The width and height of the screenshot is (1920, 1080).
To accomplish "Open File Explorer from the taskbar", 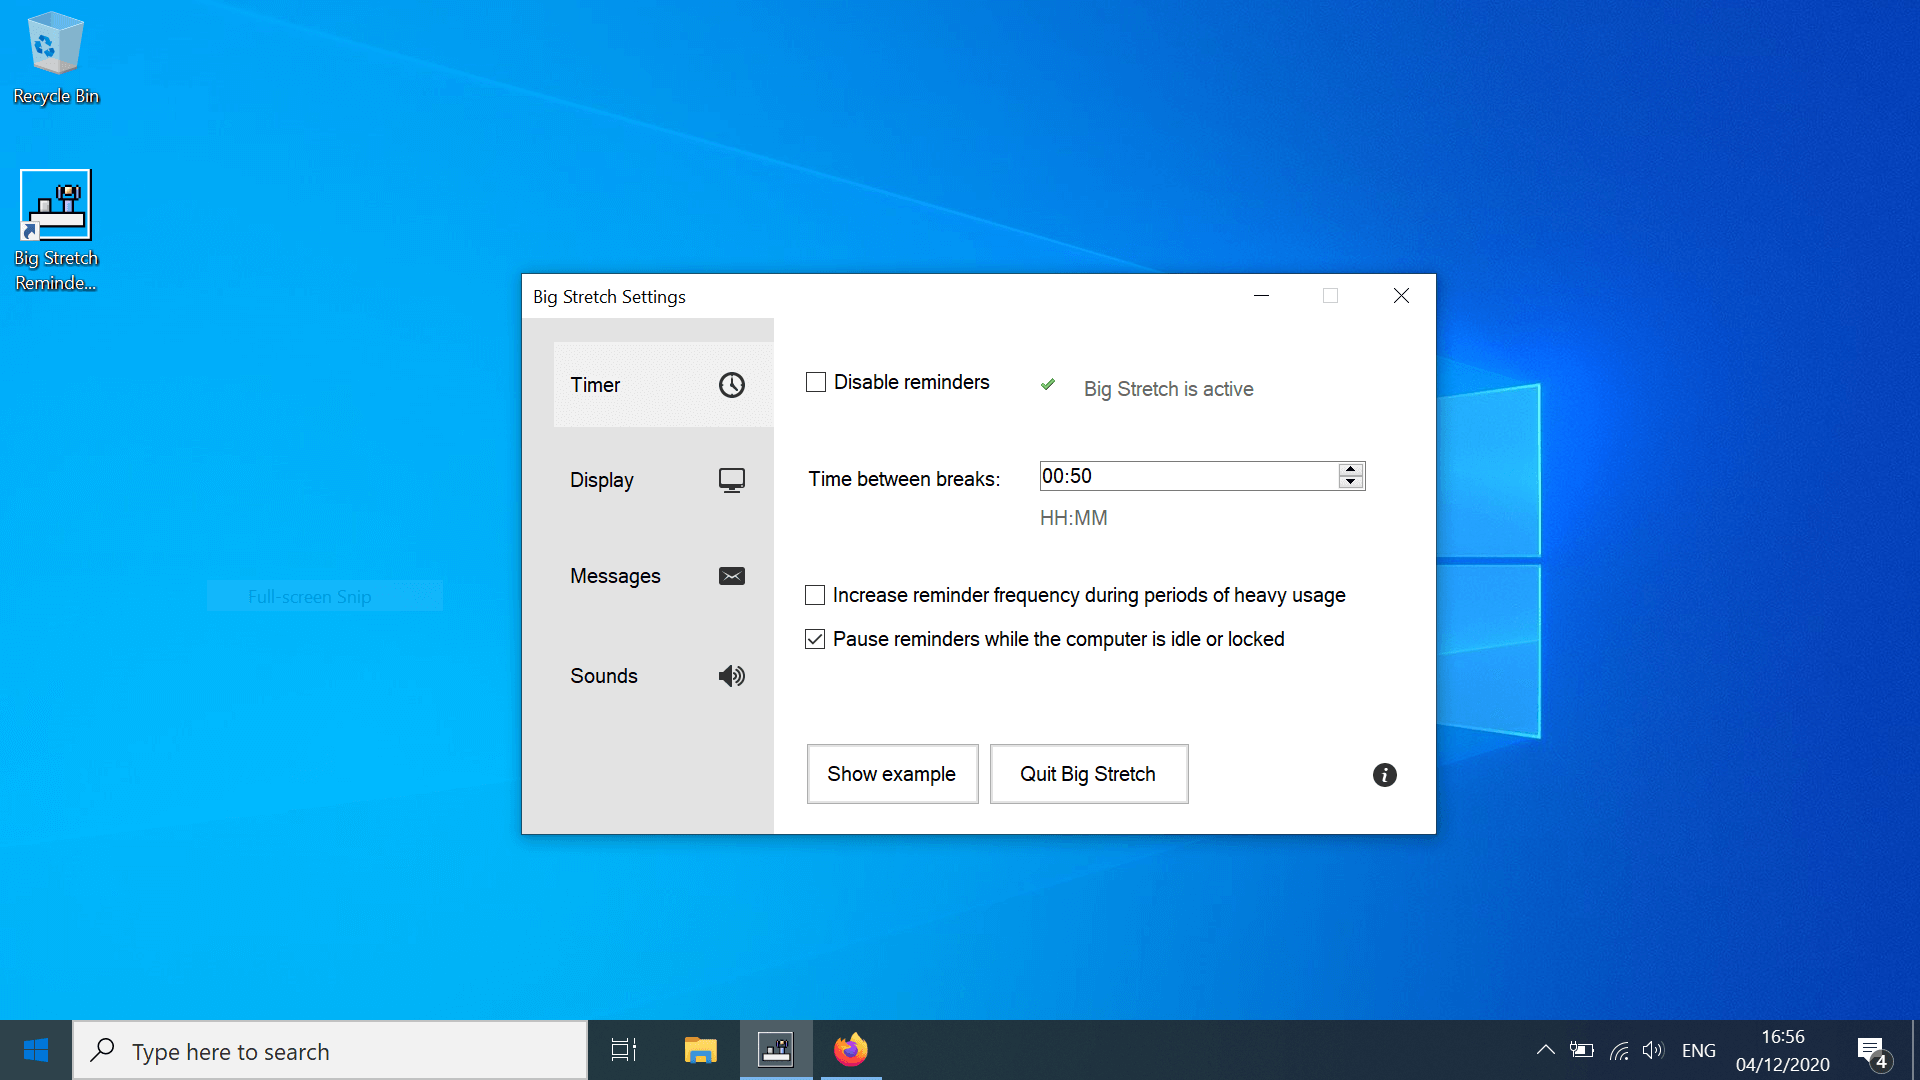I will pos(700,1050).
